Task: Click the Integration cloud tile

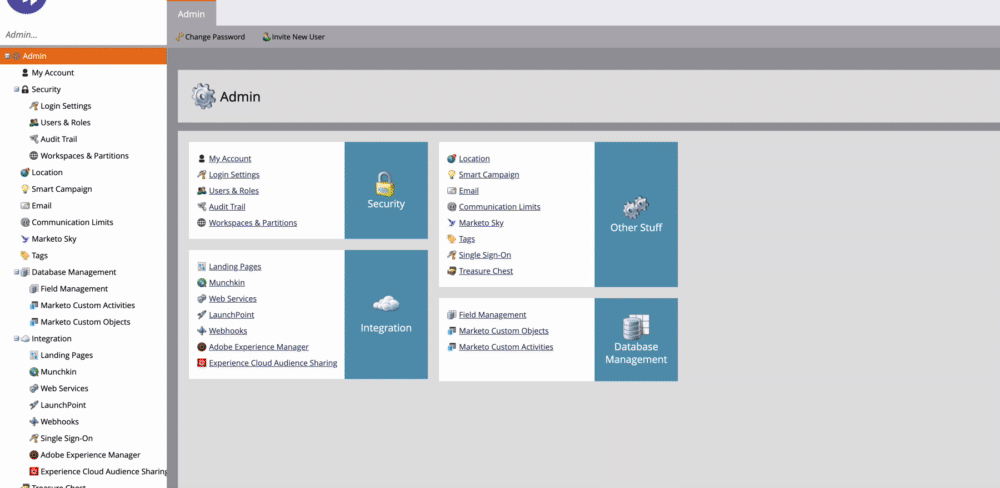Action: [386, 314]
